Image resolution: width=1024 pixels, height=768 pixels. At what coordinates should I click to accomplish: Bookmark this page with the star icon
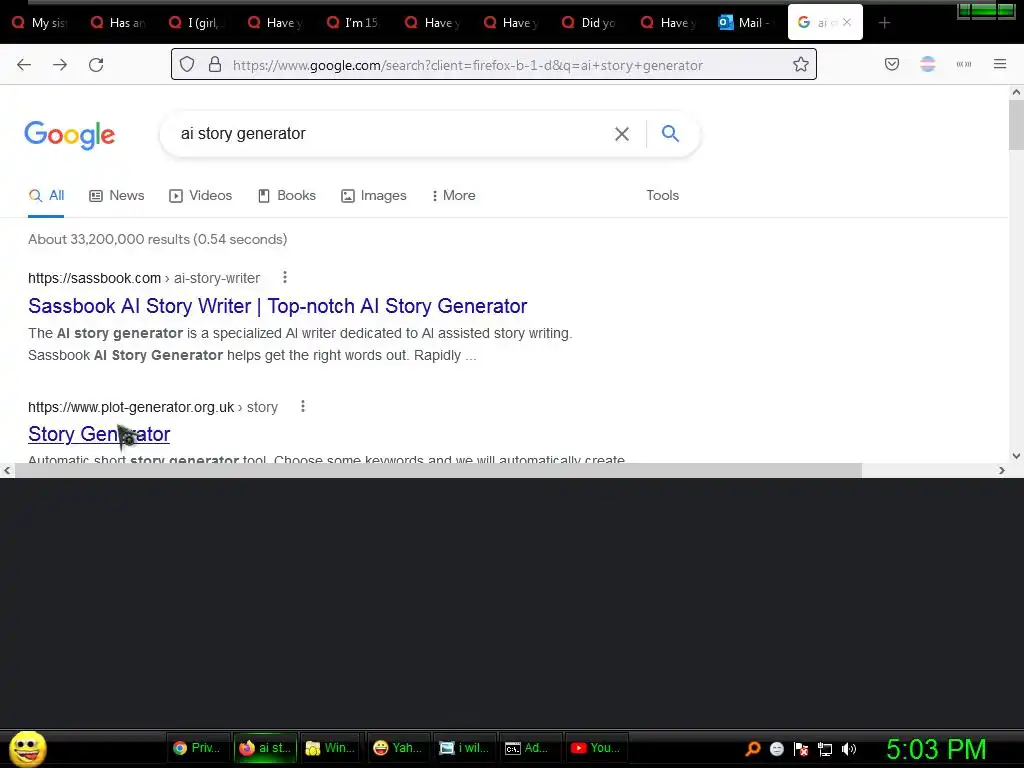pos(801,64)
